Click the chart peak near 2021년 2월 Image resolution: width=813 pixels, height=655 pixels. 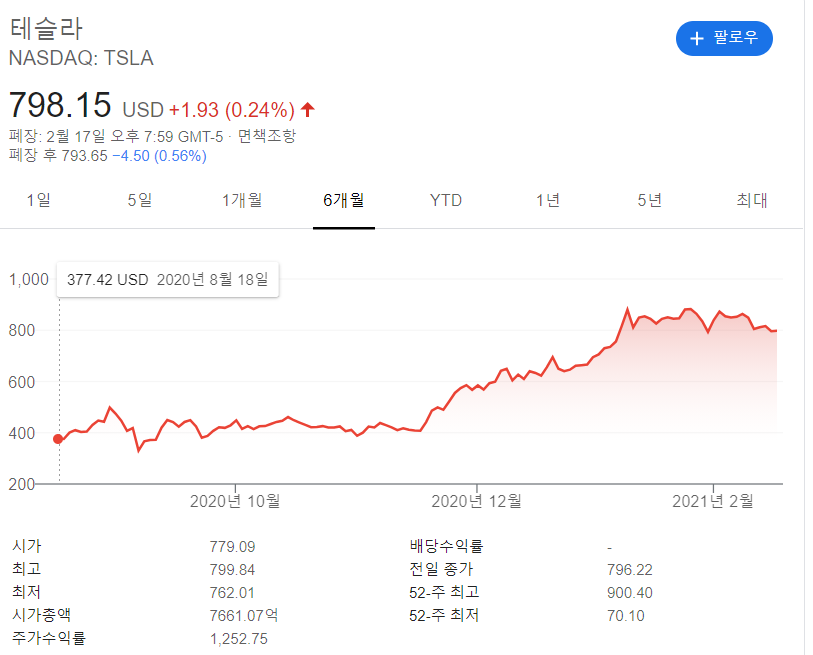coord(688,309)
